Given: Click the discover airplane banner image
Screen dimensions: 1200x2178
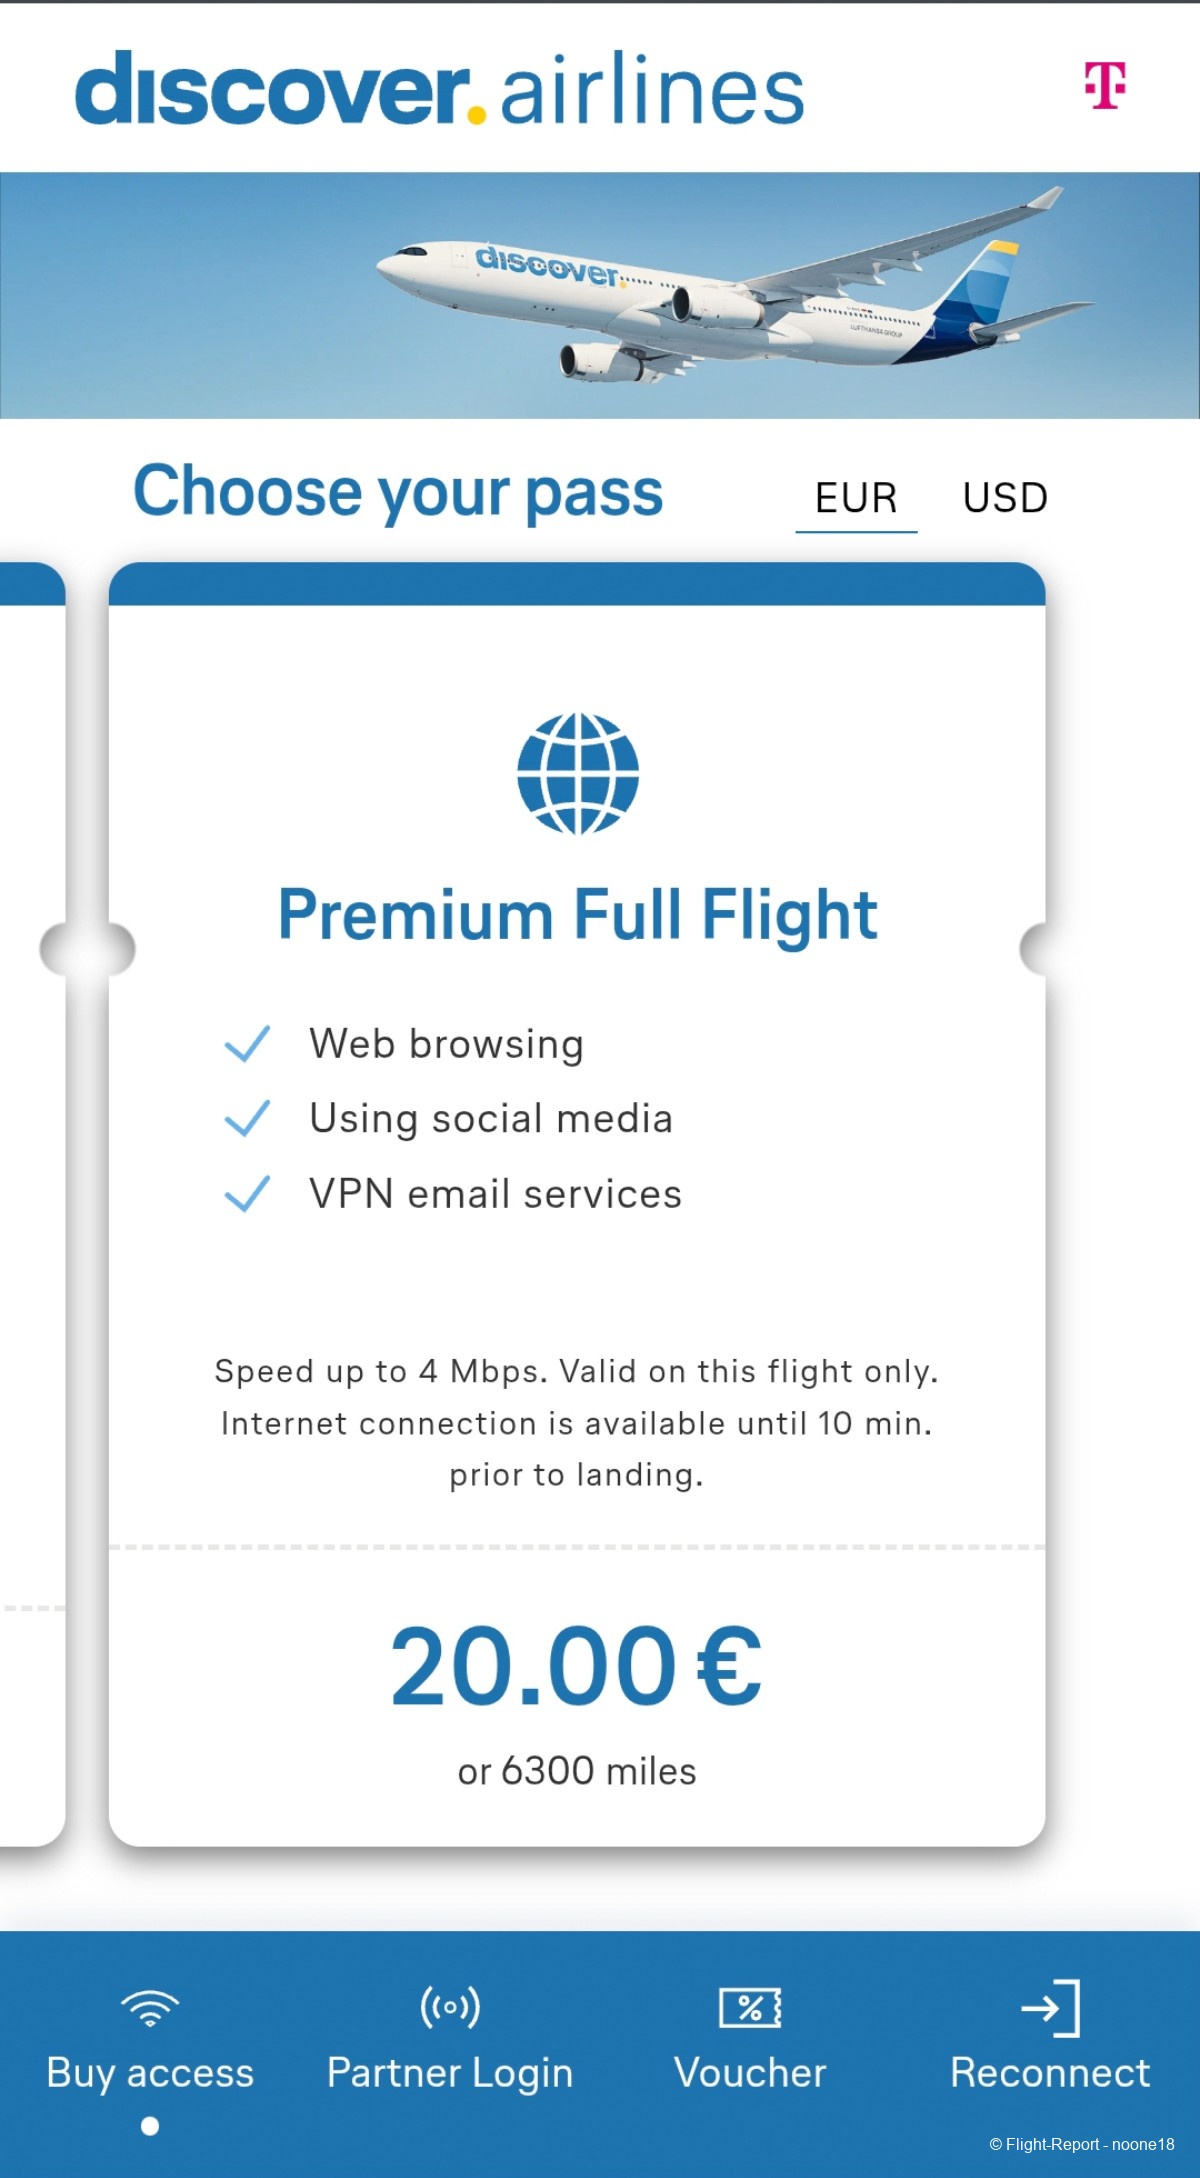Looking at the screenshot, I should (600, 295).
